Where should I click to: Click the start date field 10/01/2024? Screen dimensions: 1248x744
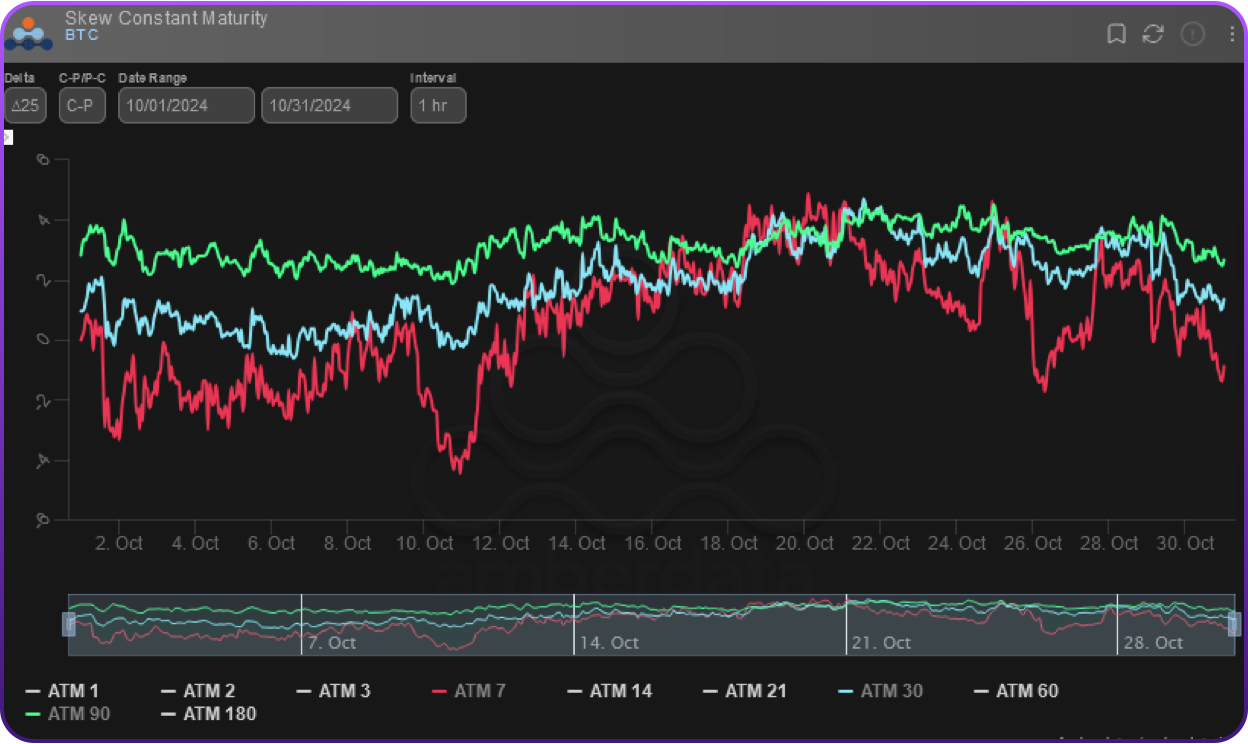tap(186, 105)
